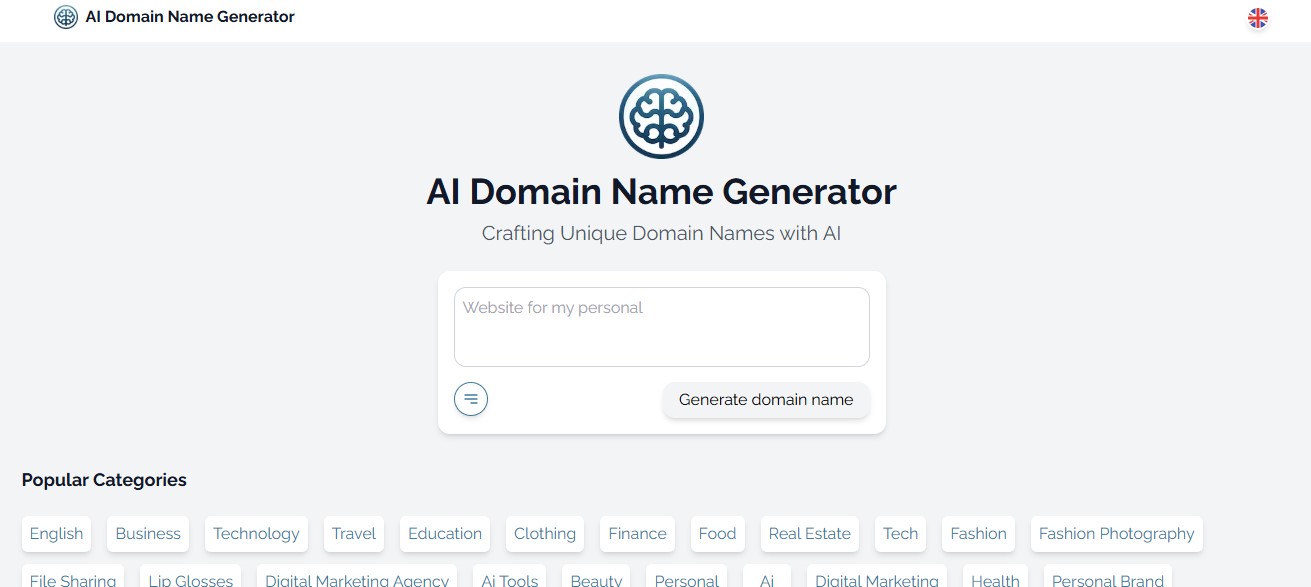Image resolution: width=1311 pixels, height=587 pixels.
Task: Focus the domain description text area
Action: click(x=662, y=327)
